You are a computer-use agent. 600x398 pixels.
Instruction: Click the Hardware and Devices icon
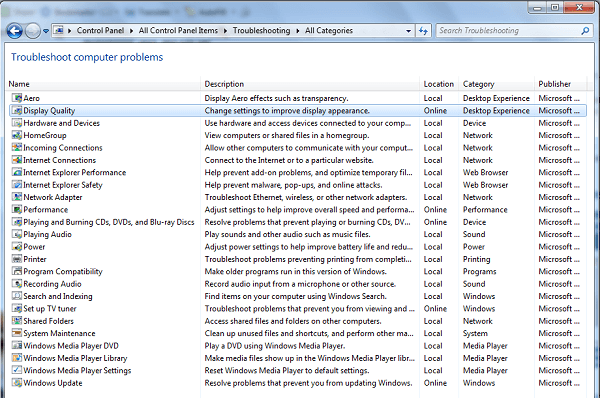click(x=17, y=123)
